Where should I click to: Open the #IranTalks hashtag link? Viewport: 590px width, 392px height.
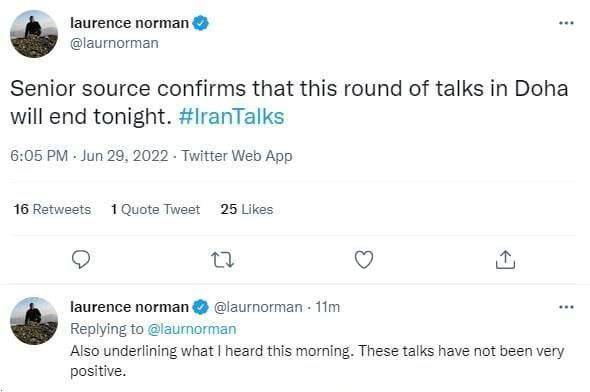coord(231,116)
